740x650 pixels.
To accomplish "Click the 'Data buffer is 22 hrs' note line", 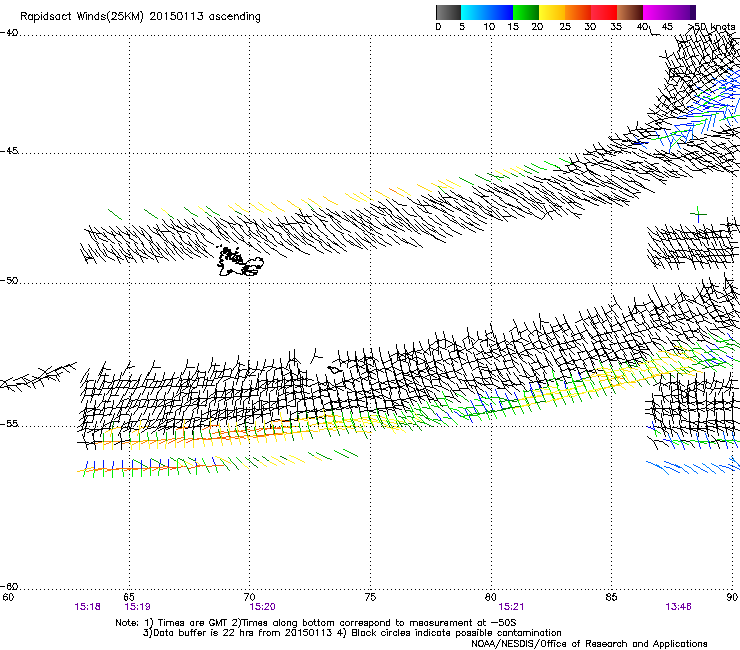I will pos(352,633).
